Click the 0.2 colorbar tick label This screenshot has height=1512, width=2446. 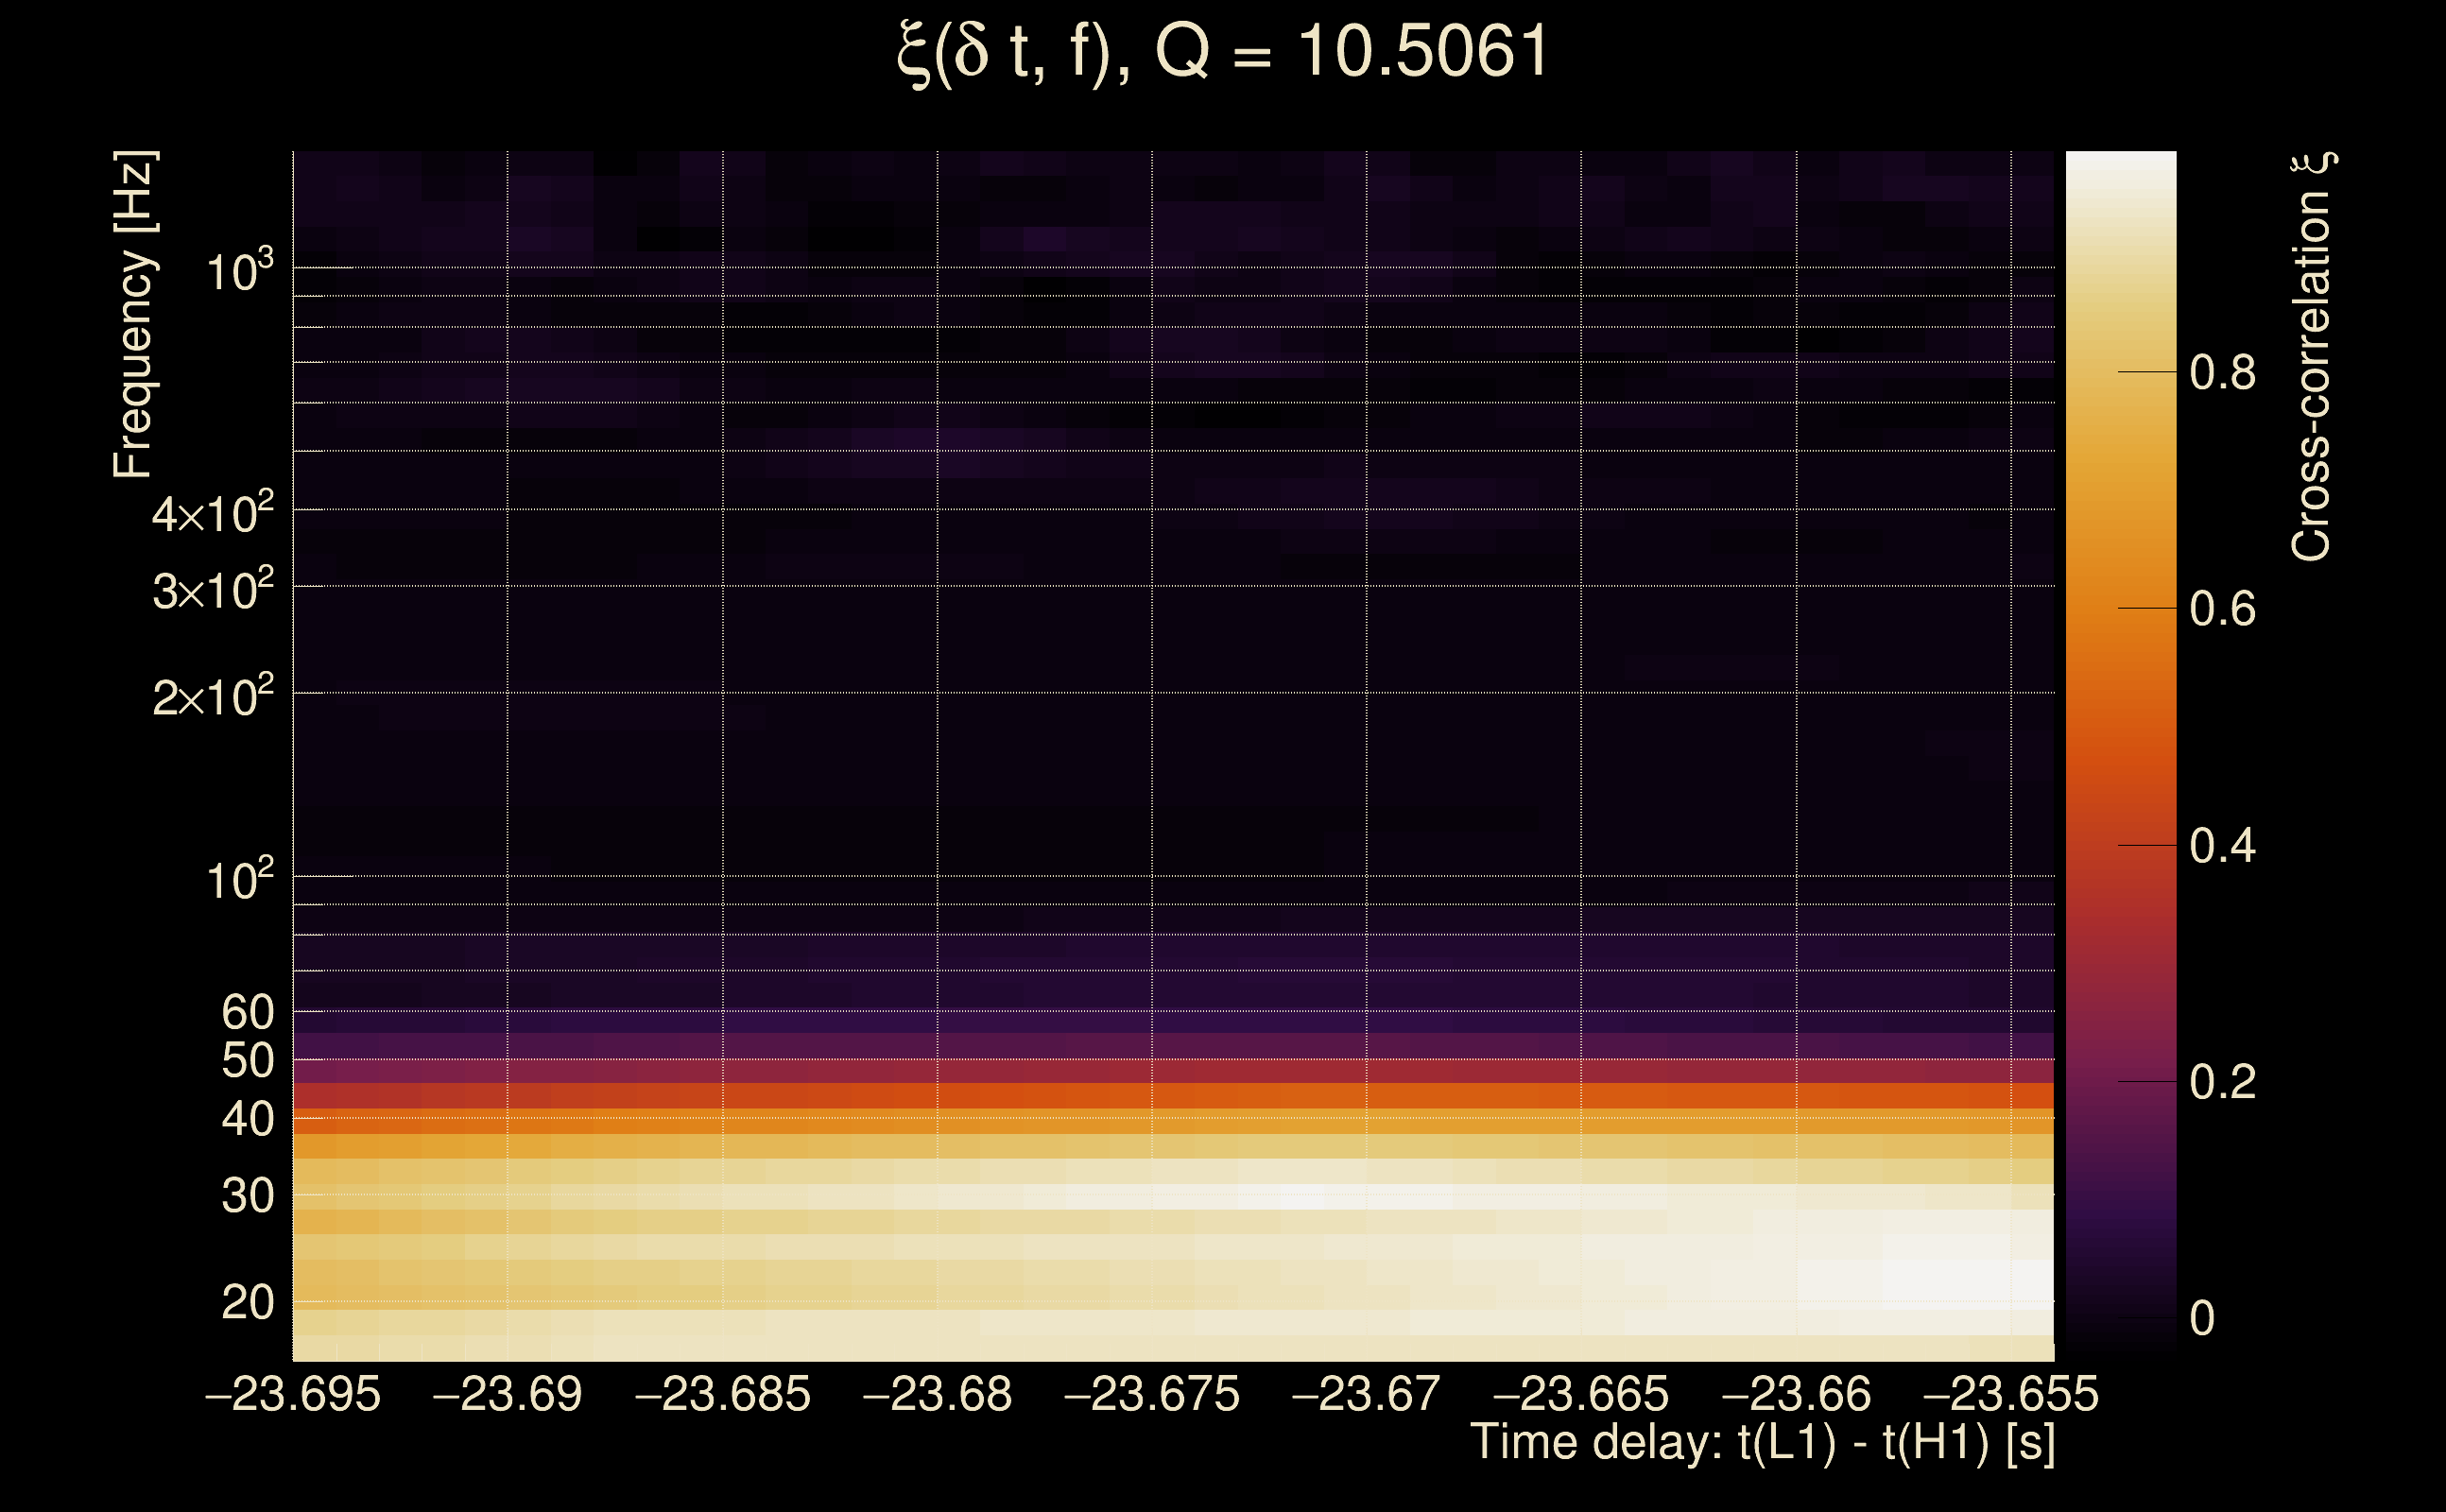(2222, 1082)
